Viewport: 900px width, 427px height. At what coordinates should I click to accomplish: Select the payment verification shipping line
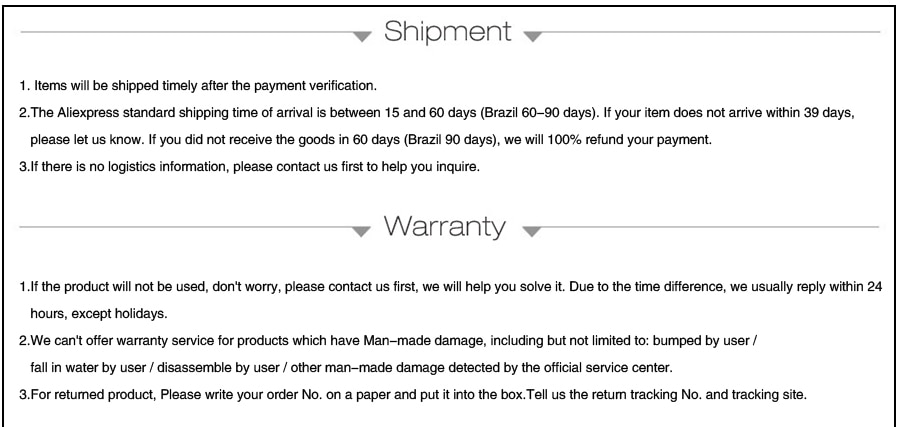point(198,86)
